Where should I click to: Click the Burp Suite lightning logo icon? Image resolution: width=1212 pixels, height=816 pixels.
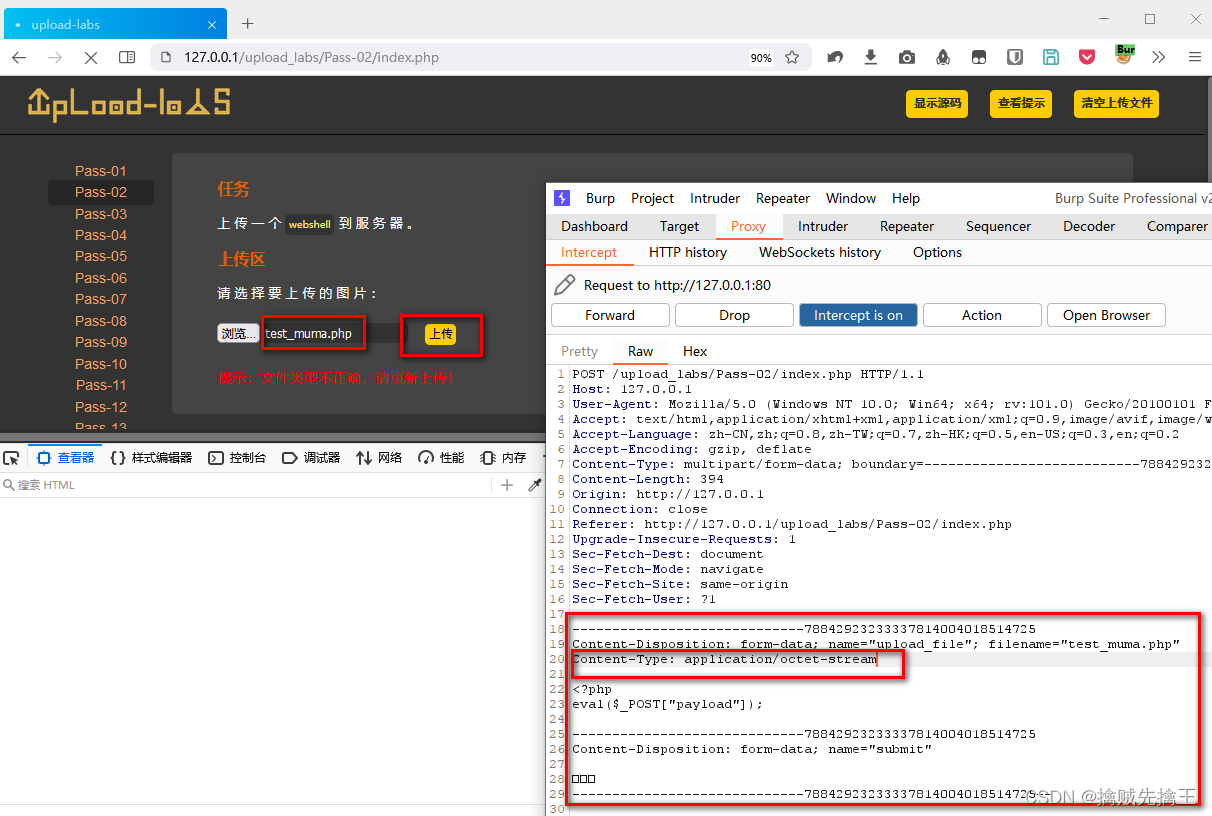(x=561, y=198)
